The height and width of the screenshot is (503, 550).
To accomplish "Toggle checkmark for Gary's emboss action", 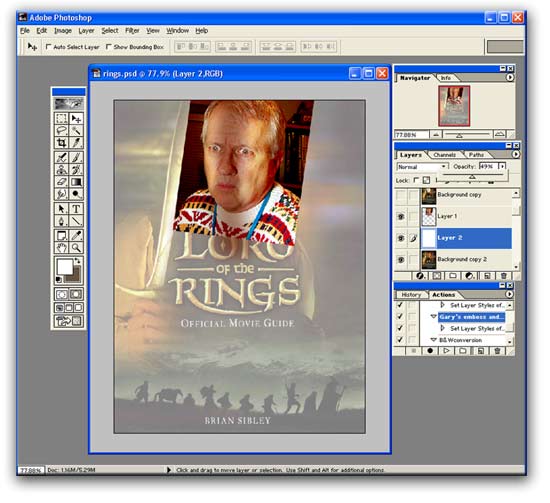I will click(400, 317).
